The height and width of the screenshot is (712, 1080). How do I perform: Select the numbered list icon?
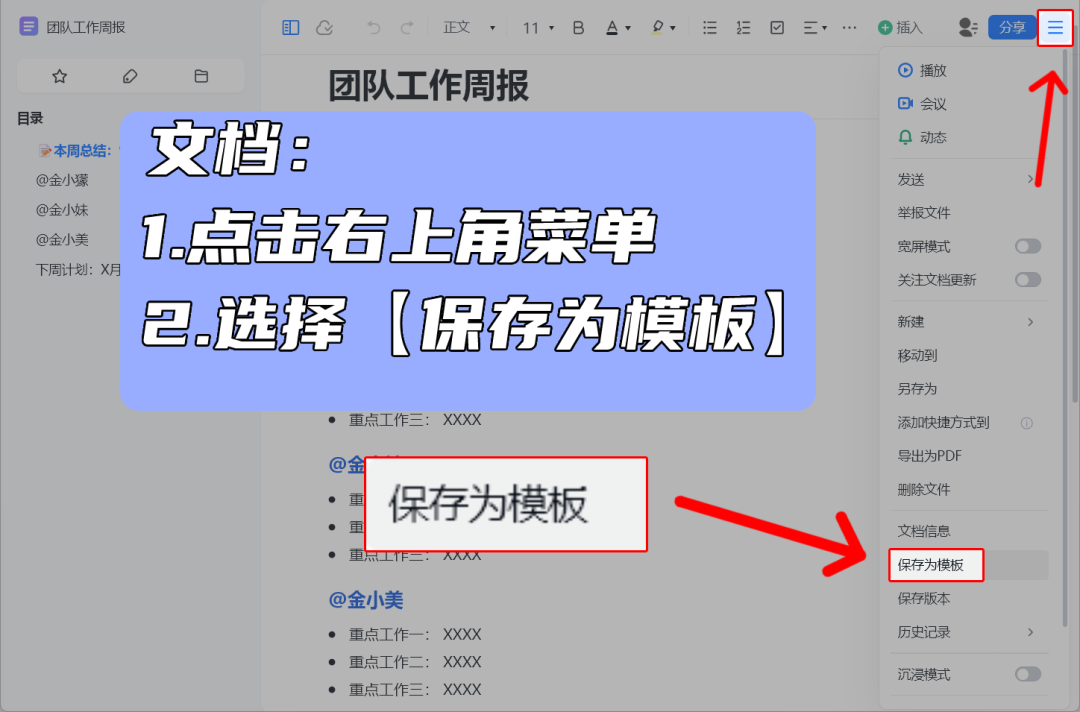click(743, 27)
